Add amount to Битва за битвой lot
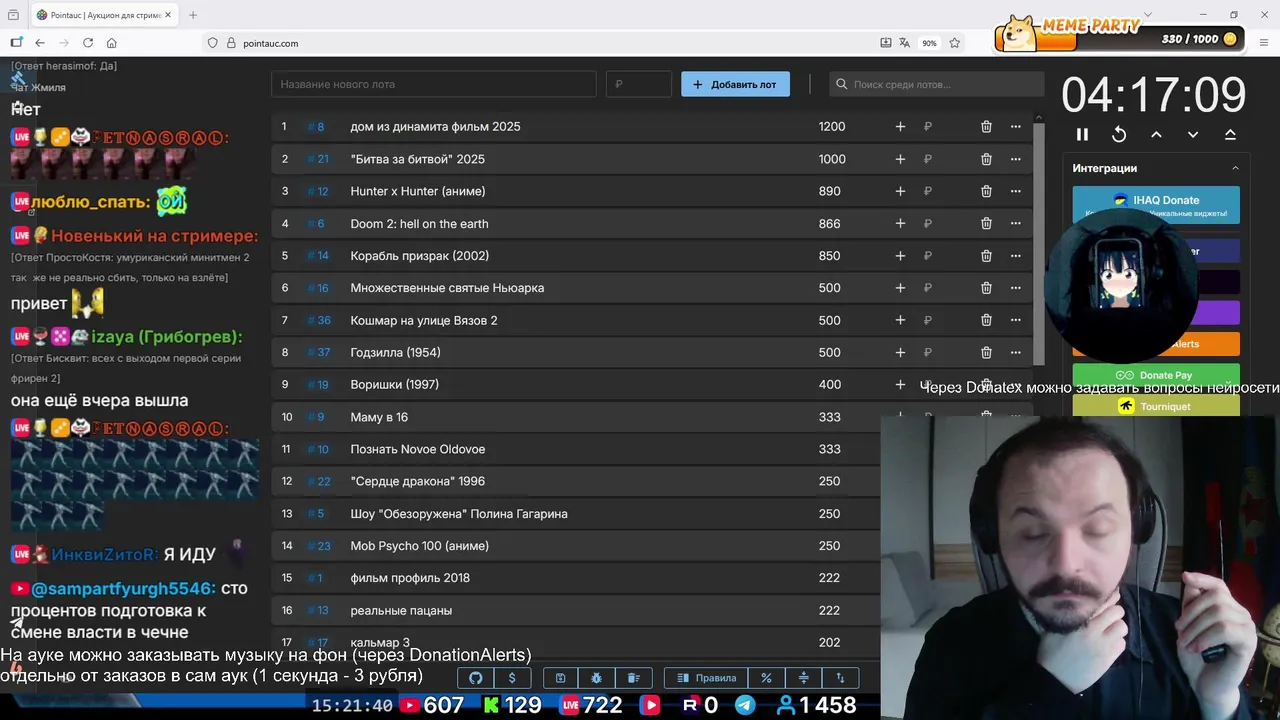Viewport: 1280px width, 720px height. tap(900, 159)
